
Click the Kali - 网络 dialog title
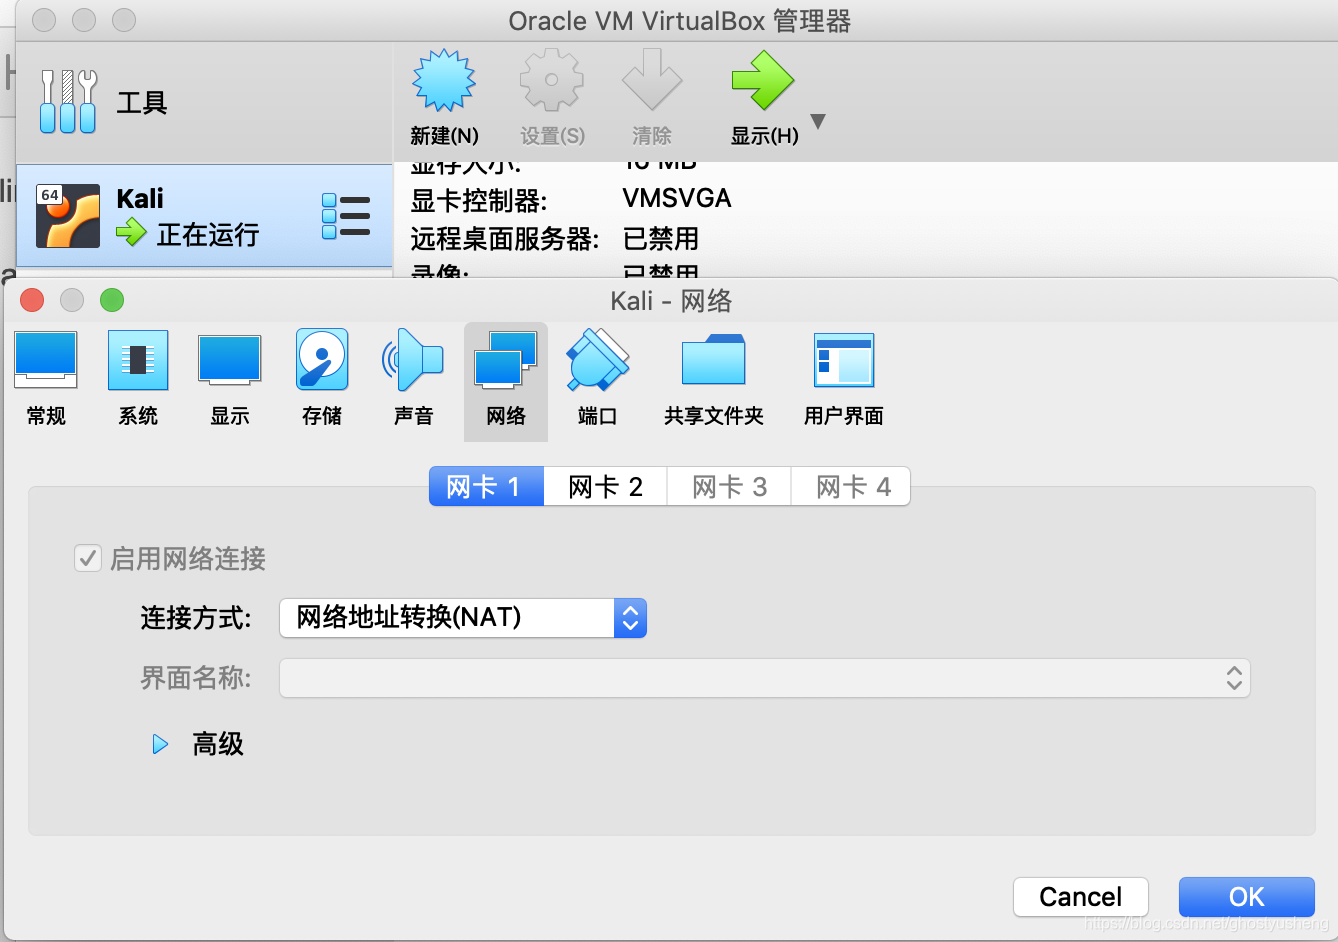coord(671,301)
